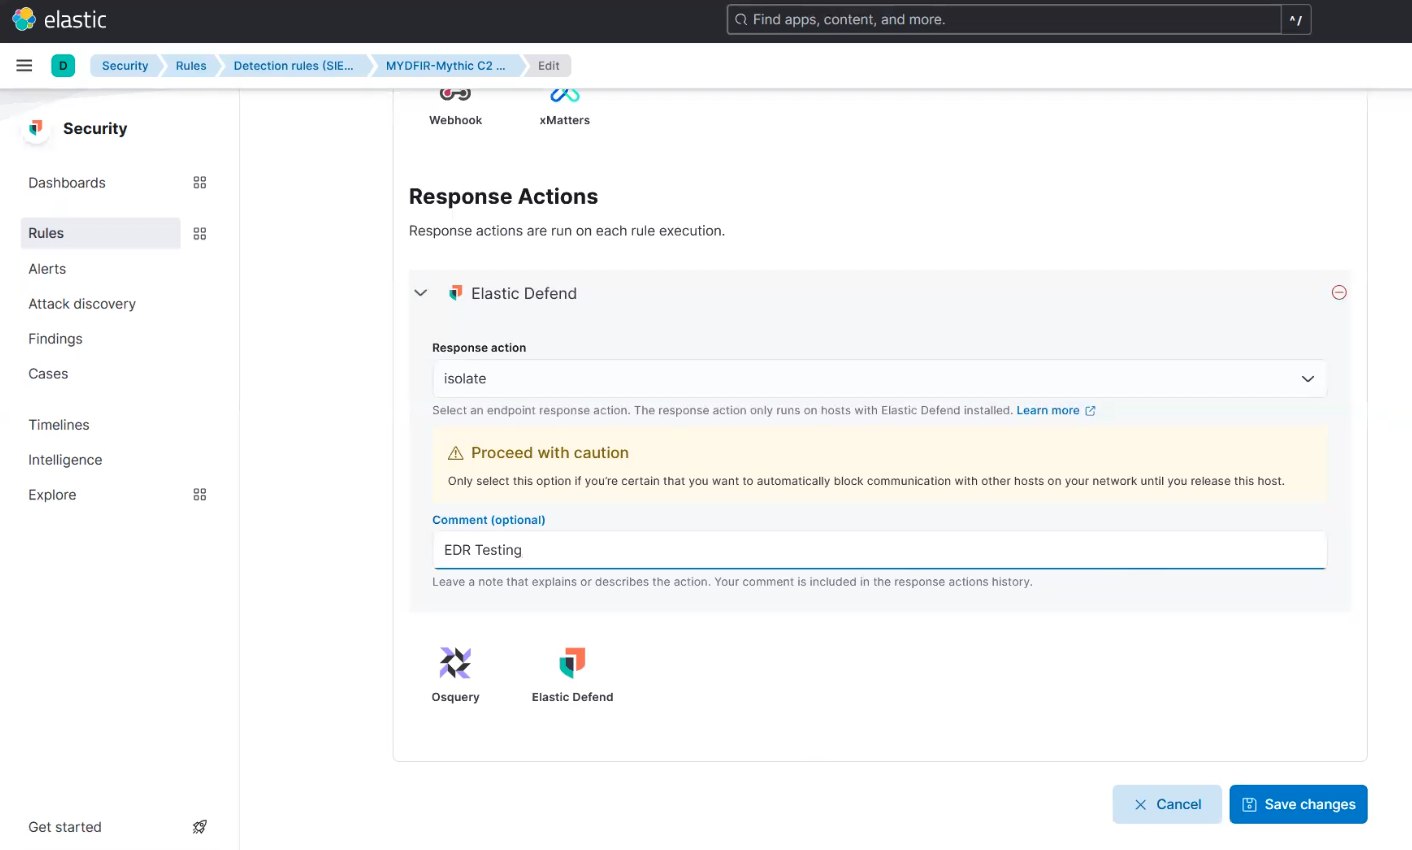Add an Osquery response action

pos(455,662)
